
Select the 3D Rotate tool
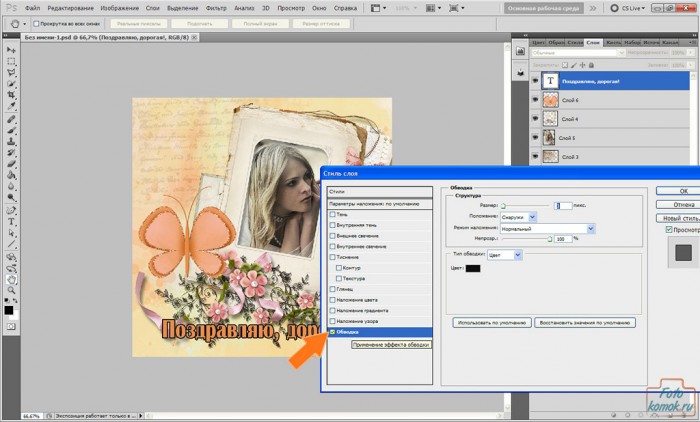point(11,257)
